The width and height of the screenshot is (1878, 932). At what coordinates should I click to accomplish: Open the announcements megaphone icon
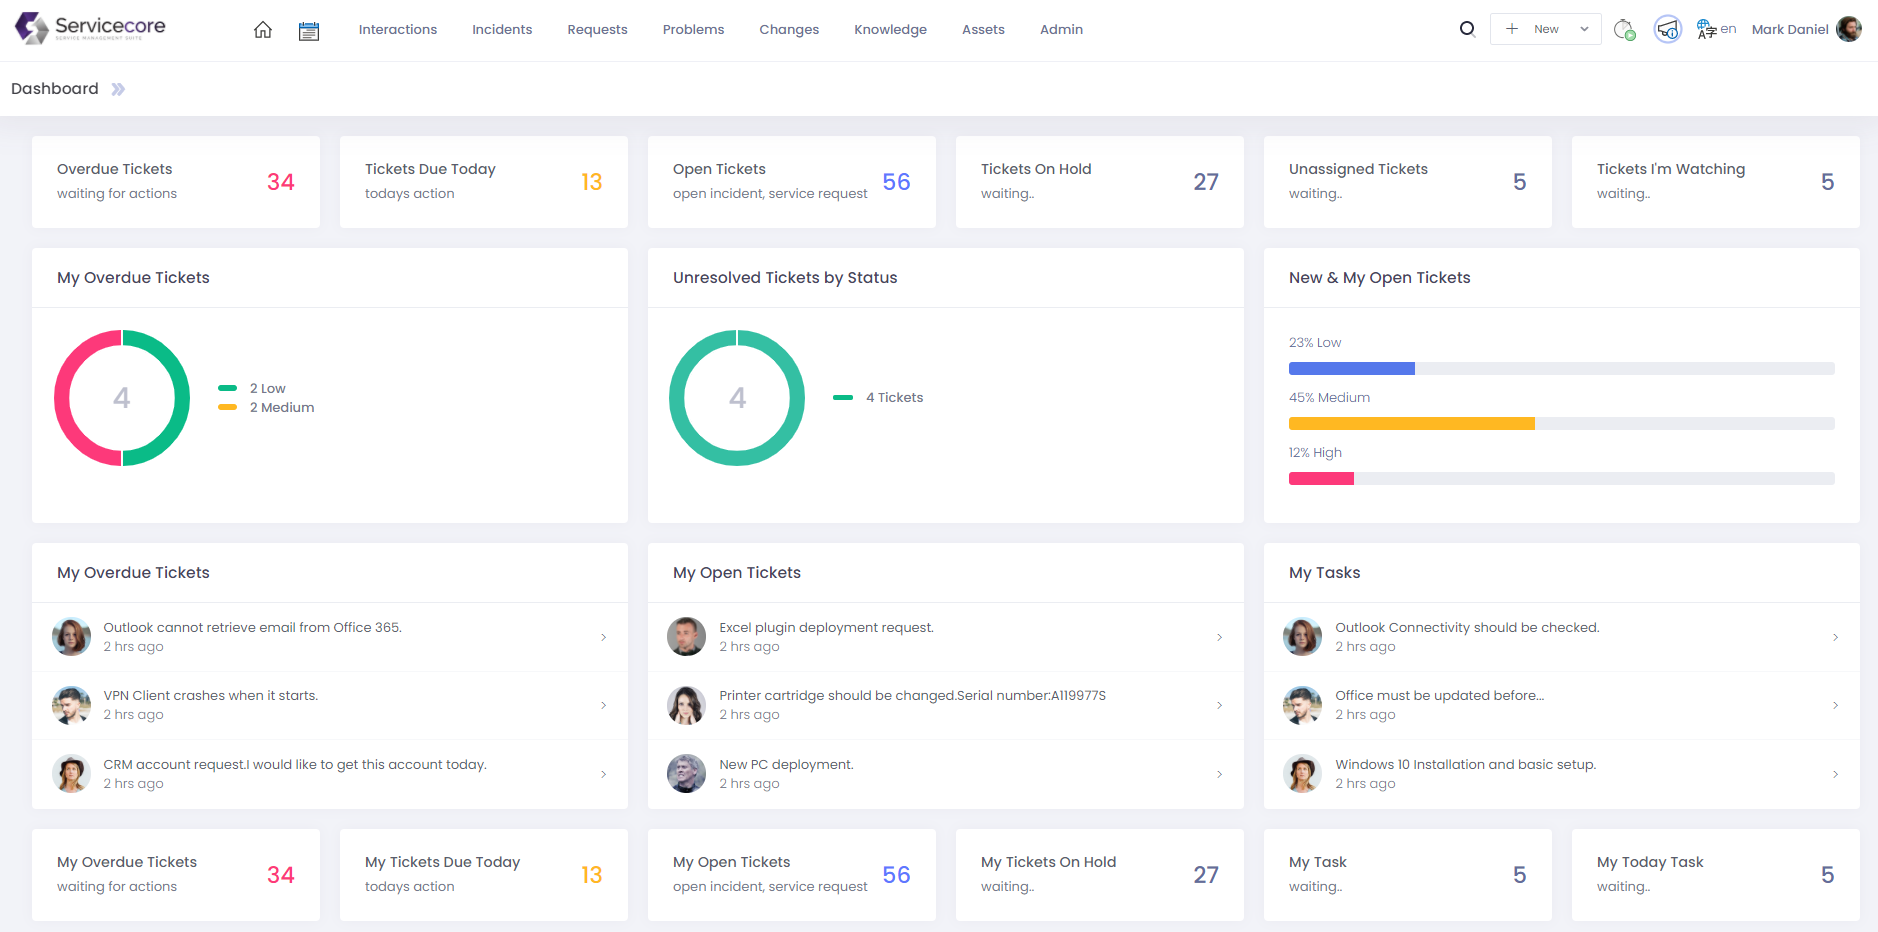[x=1667, y=29]
